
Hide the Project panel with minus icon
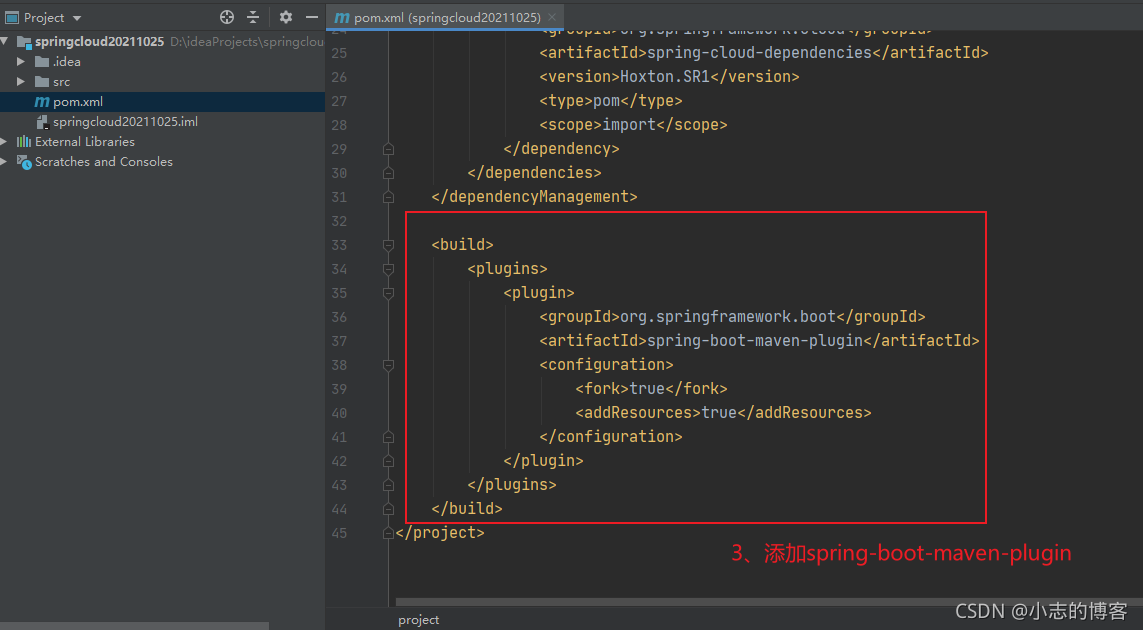(312, 17)
